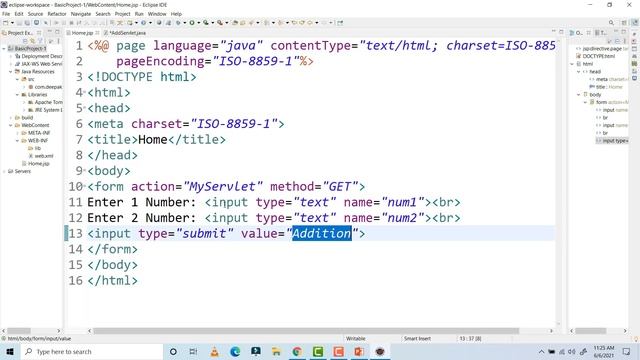Click Writable status bar entry

click(356, 339)
